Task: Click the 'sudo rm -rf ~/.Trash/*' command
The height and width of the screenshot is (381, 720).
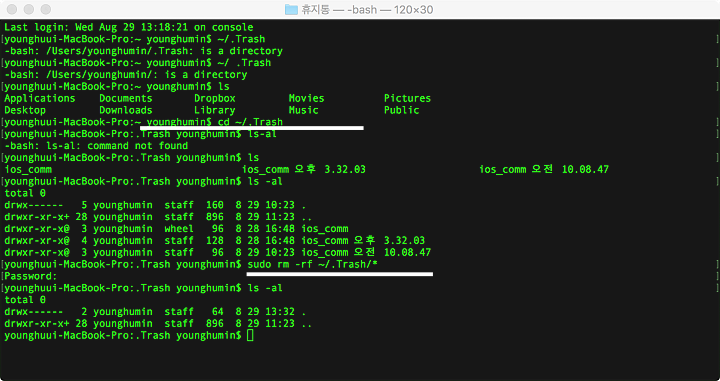Action: (312, 264)
